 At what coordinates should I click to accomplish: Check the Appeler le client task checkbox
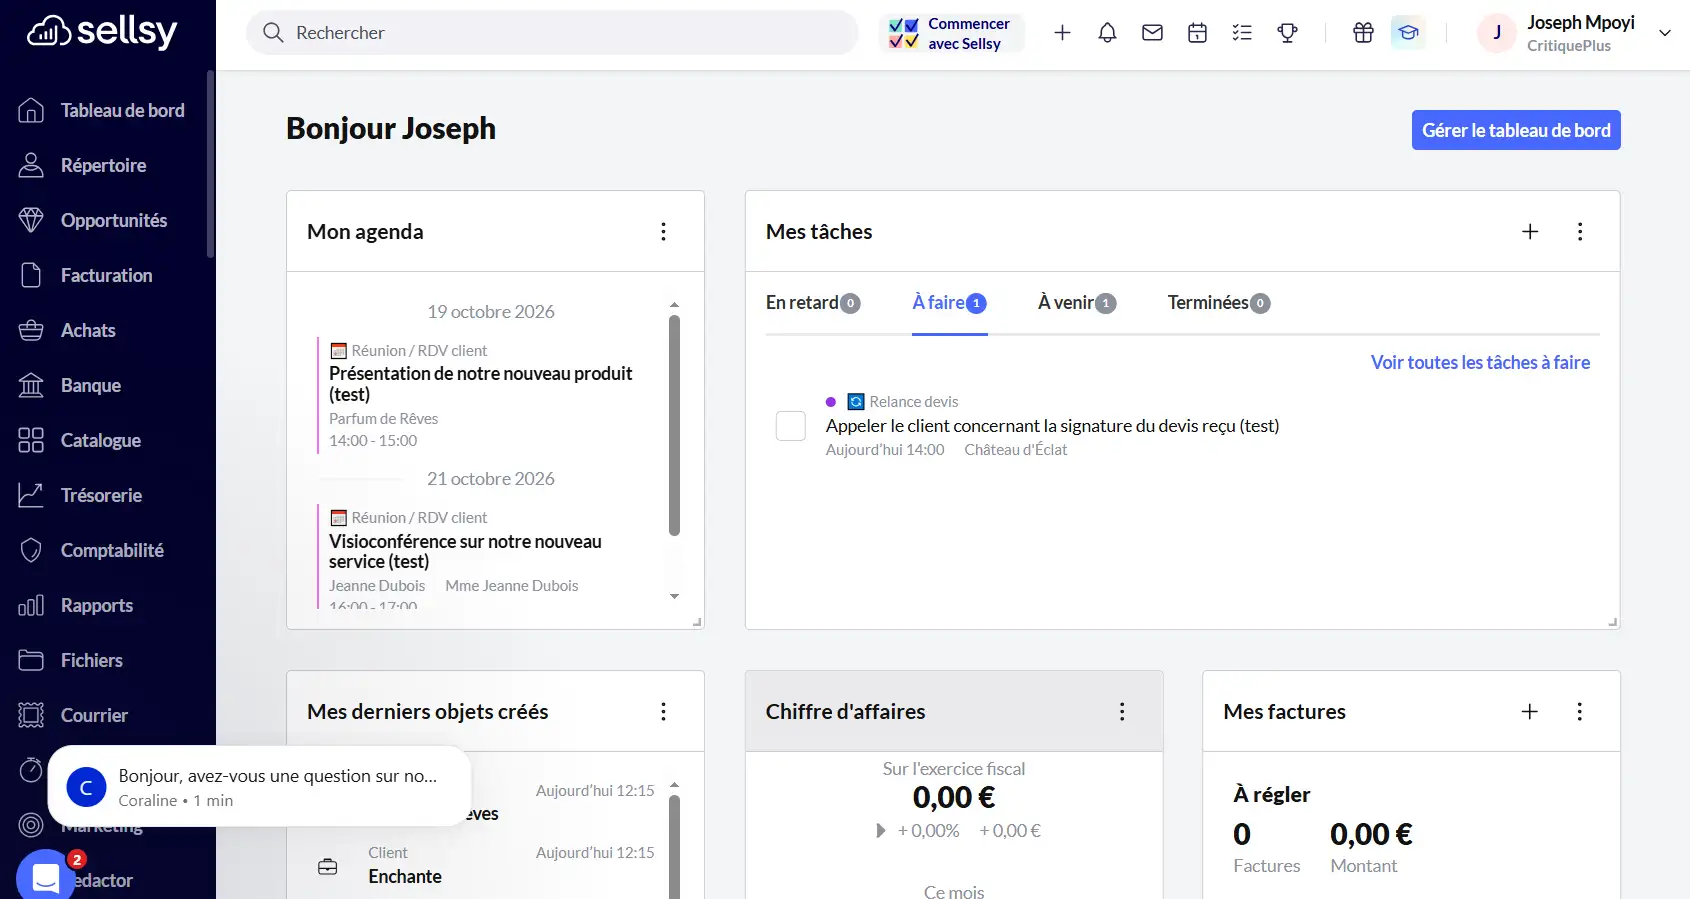(791, 426)
